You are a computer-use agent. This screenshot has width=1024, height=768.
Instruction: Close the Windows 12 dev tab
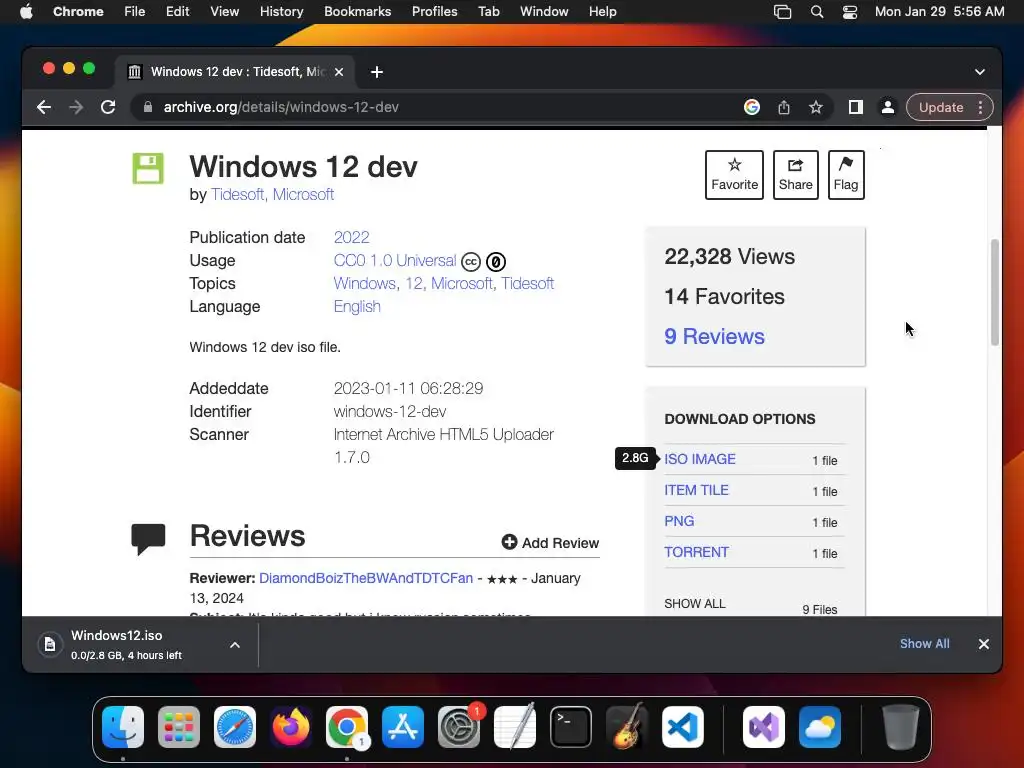(339, 72)
